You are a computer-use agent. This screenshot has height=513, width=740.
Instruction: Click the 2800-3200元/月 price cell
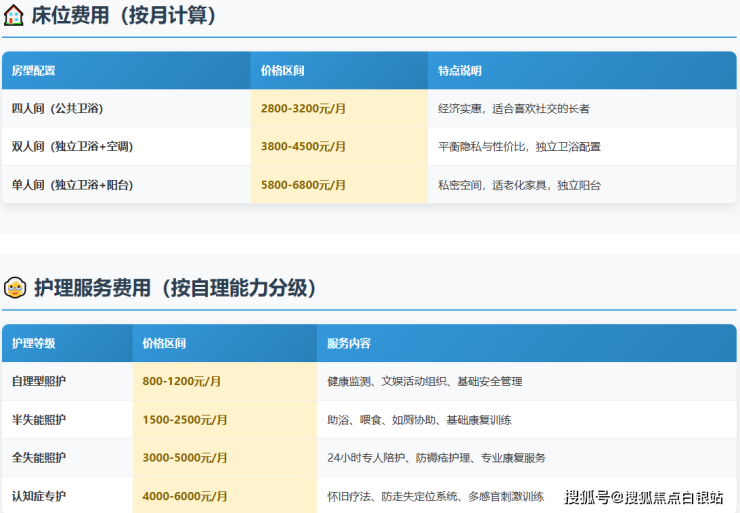(x=303, y=108)
